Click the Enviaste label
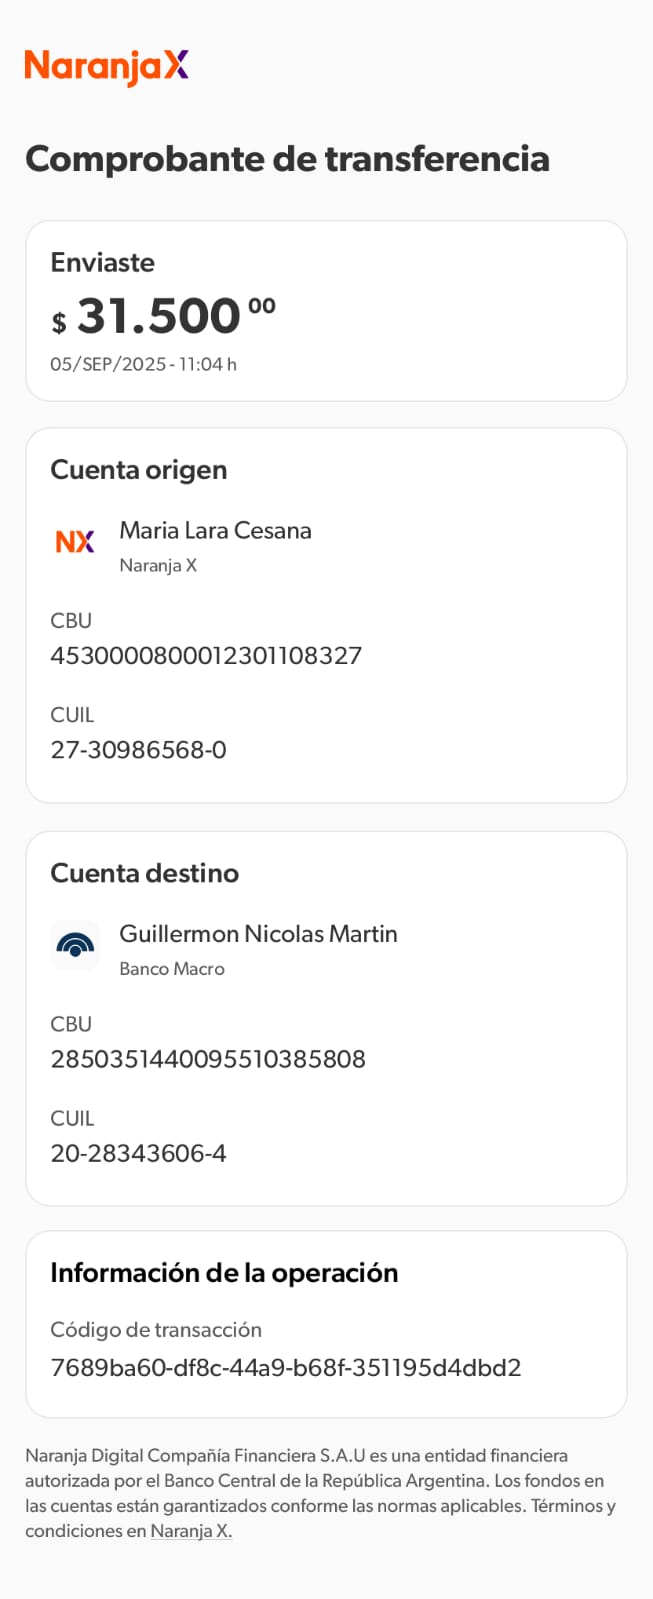 [103, 263]
